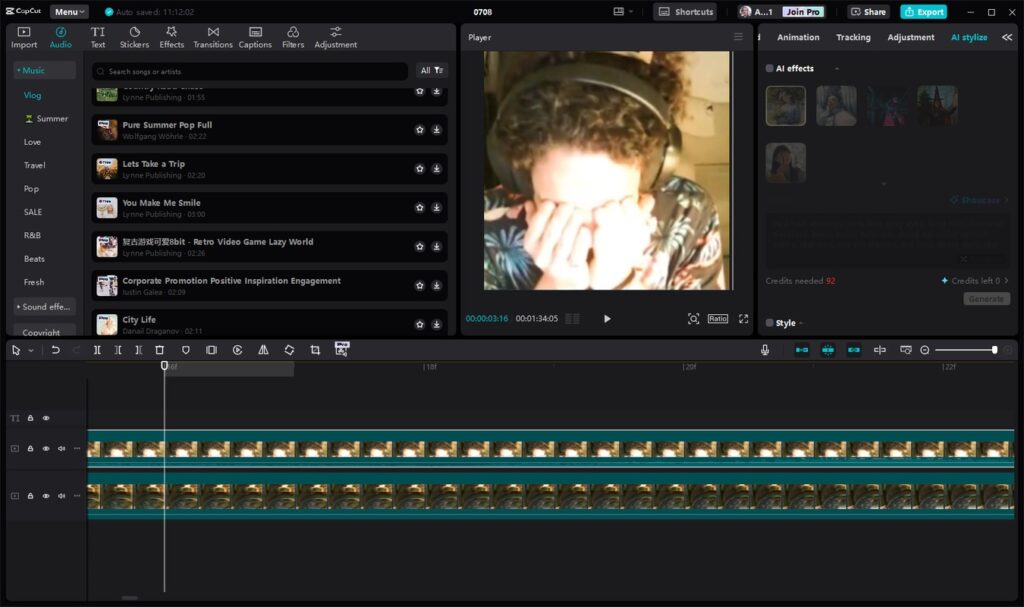Hide the text track with eye icon

pyautogui.click(x=46, y=418)
